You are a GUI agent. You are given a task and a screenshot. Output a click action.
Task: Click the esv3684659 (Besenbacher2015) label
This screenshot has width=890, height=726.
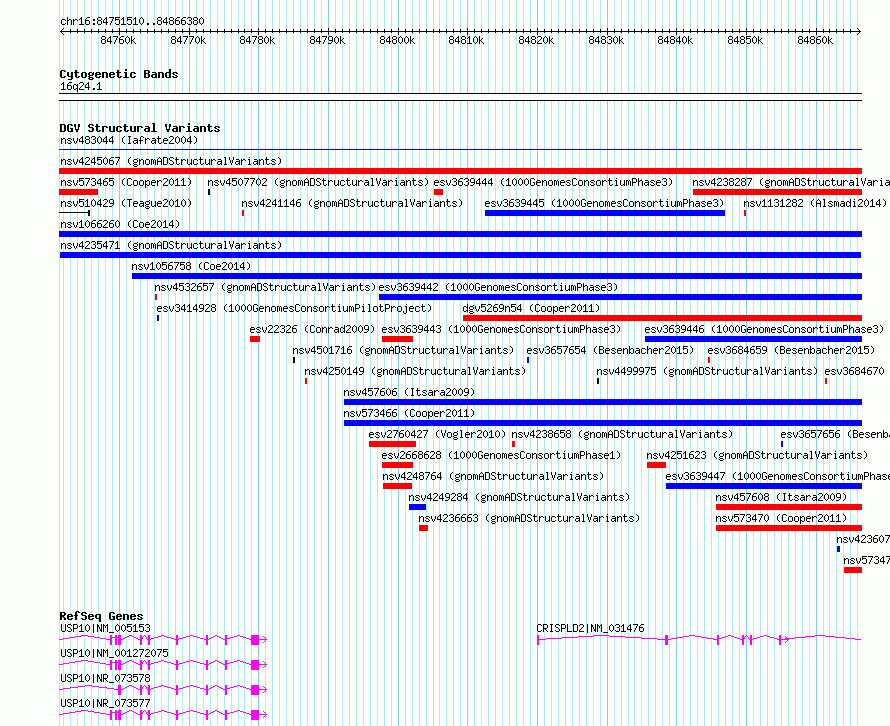click(791, 350)
